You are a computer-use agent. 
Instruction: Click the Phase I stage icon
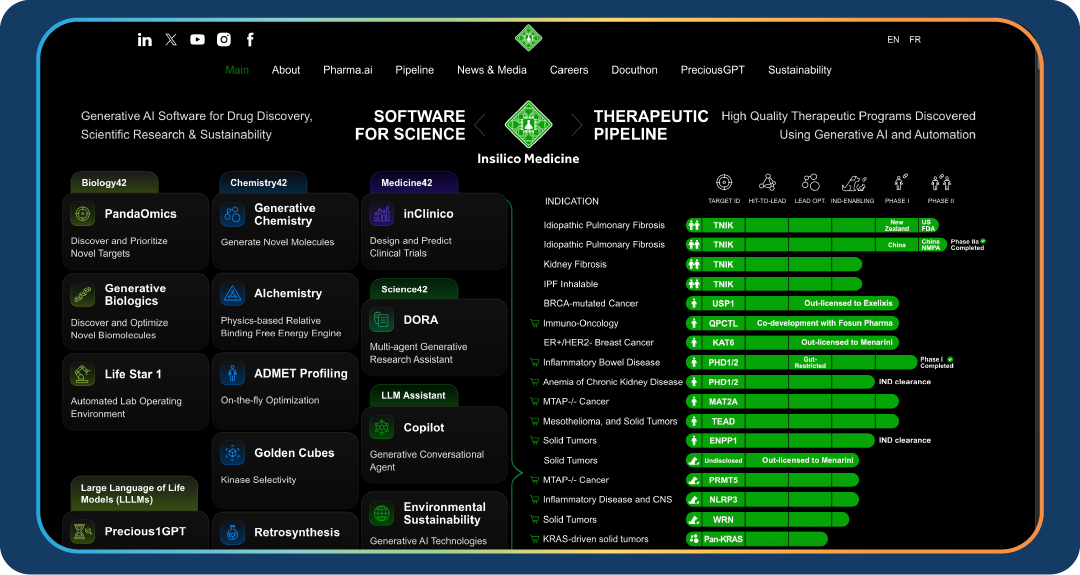click(899, 182)
